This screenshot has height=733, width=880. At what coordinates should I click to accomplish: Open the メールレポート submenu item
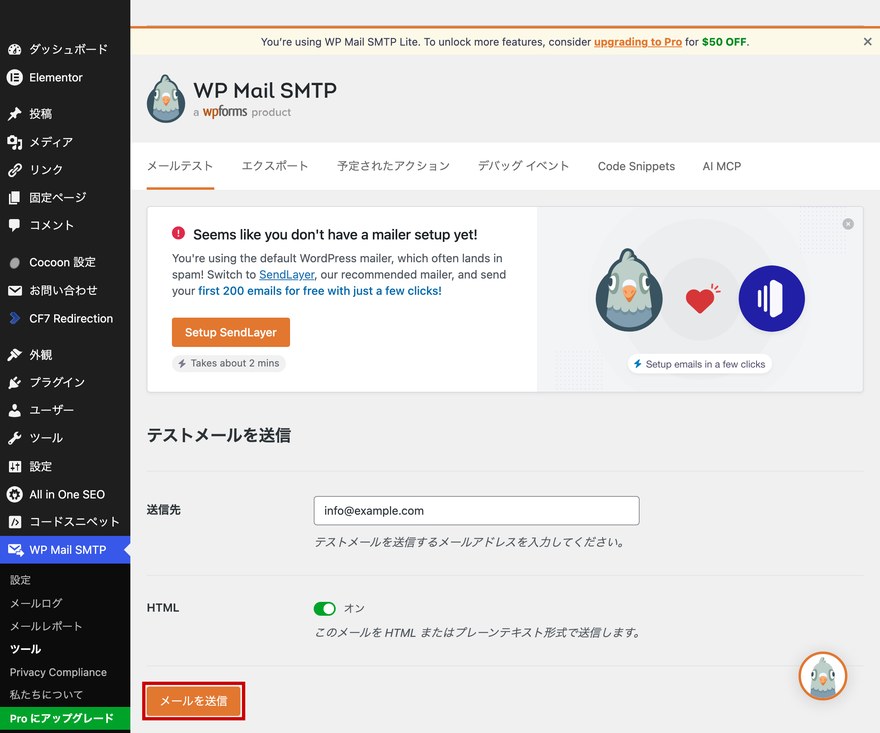46,626
